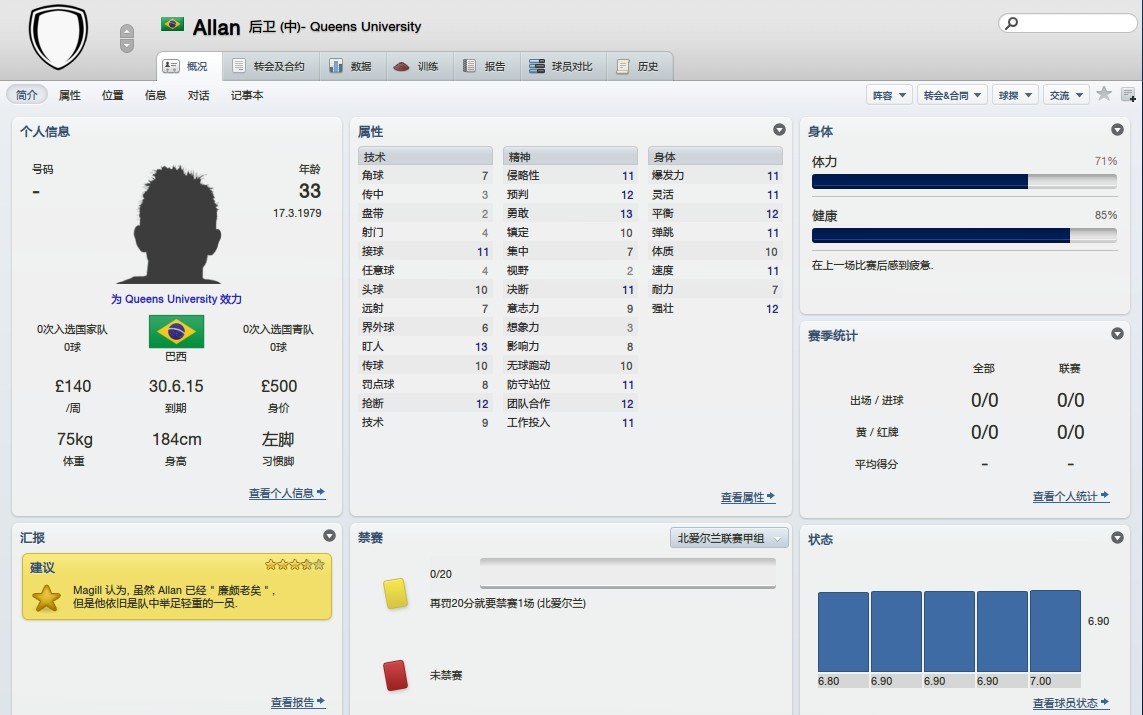The height and width of the screenshot is (715, 1143).
Task: Click the form bar rated 7.00
Action: [x=1055, y=631]
